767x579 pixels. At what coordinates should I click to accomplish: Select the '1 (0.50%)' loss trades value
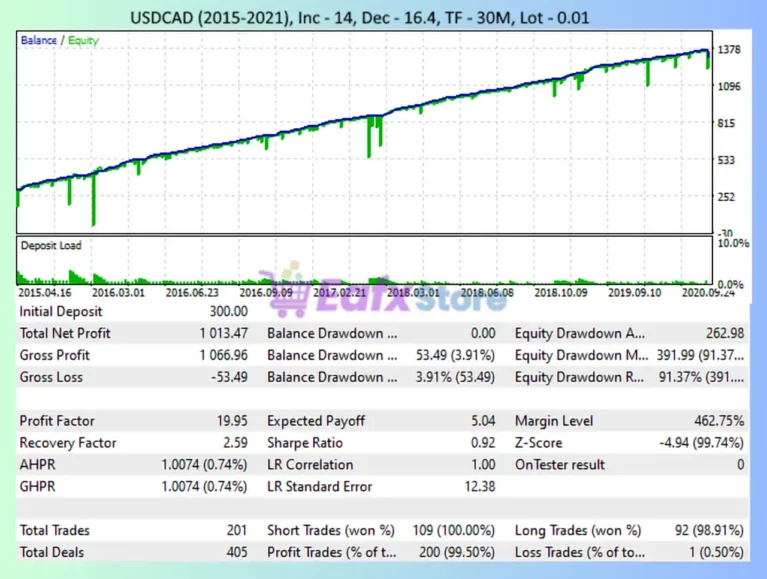pos(717,553)
